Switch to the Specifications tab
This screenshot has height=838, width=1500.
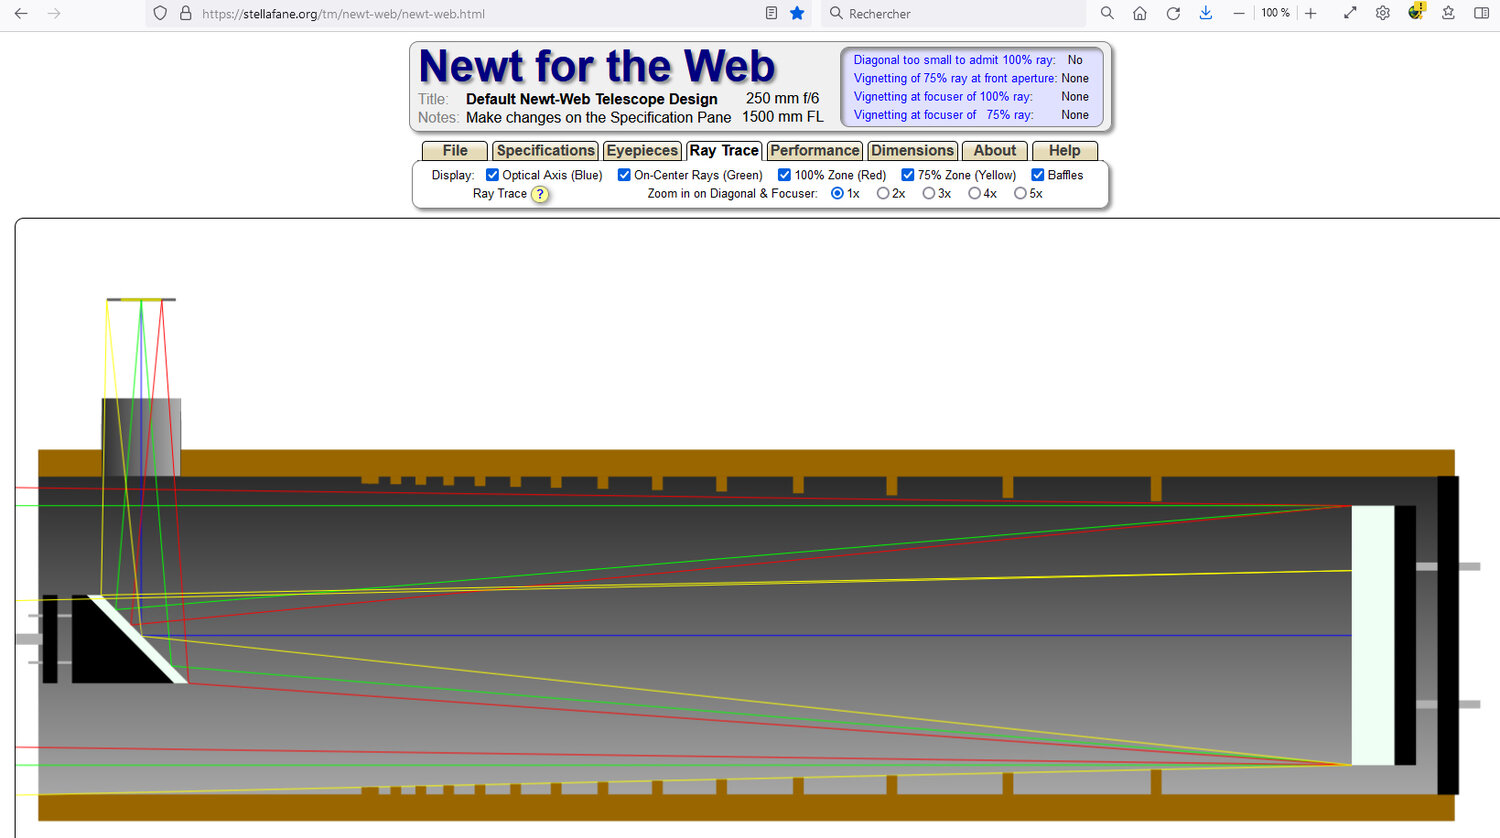point(546,151)
